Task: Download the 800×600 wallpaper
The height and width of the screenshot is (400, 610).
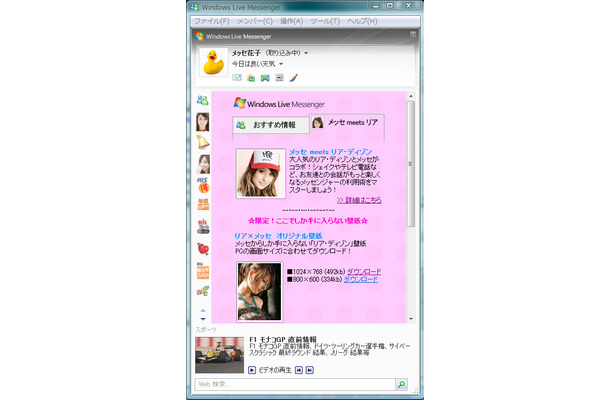Action: click(361, 279)
